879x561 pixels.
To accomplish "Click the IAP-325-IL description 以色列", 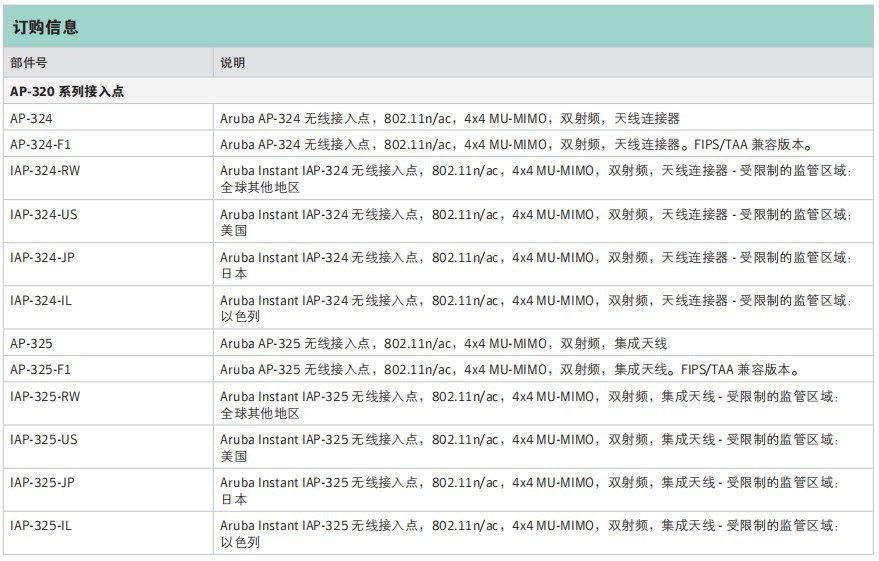I will coord(529,534).
